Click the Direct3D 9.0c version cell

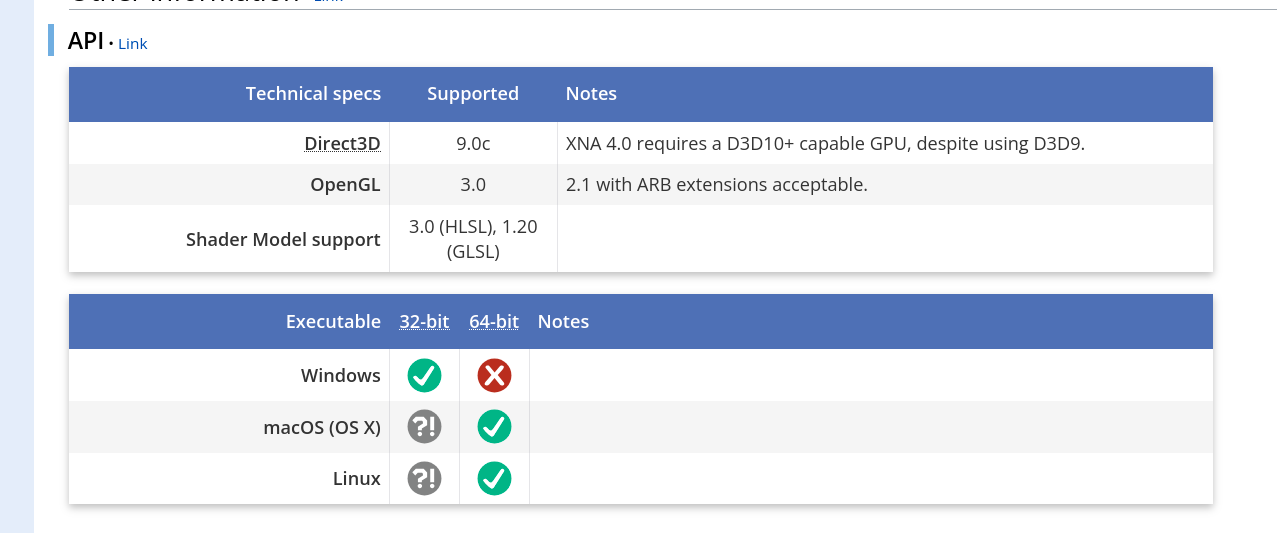coord(473,144)
